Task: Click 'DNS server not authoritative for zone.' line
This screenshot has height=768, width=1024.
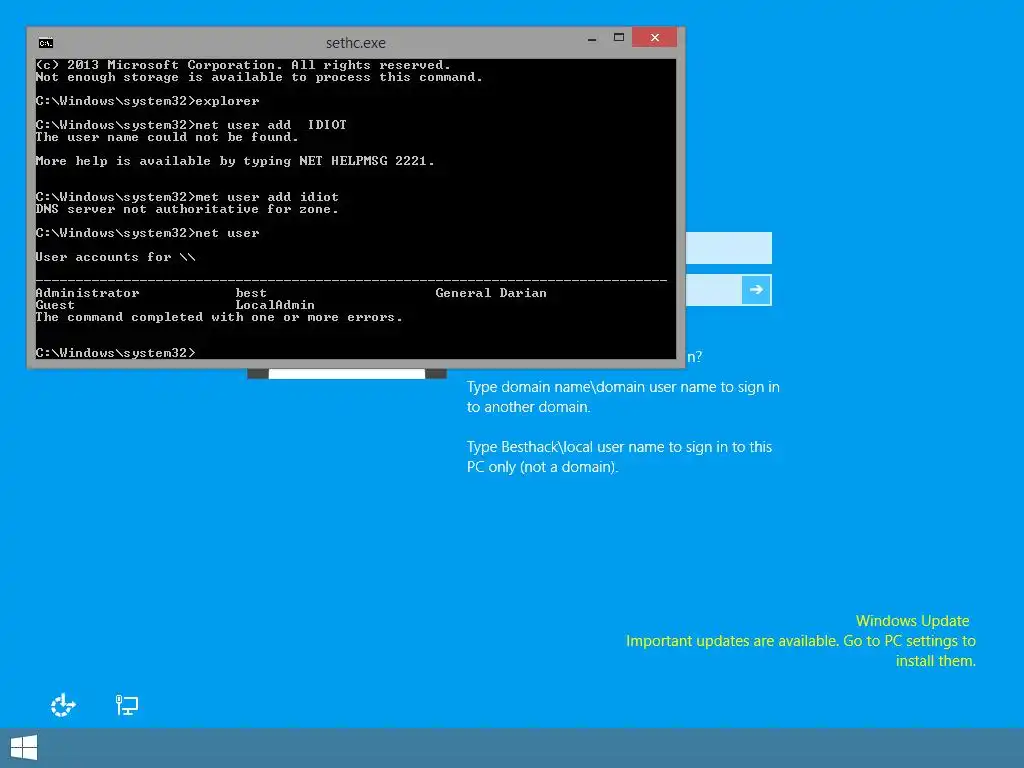Action: coord(187,209)
